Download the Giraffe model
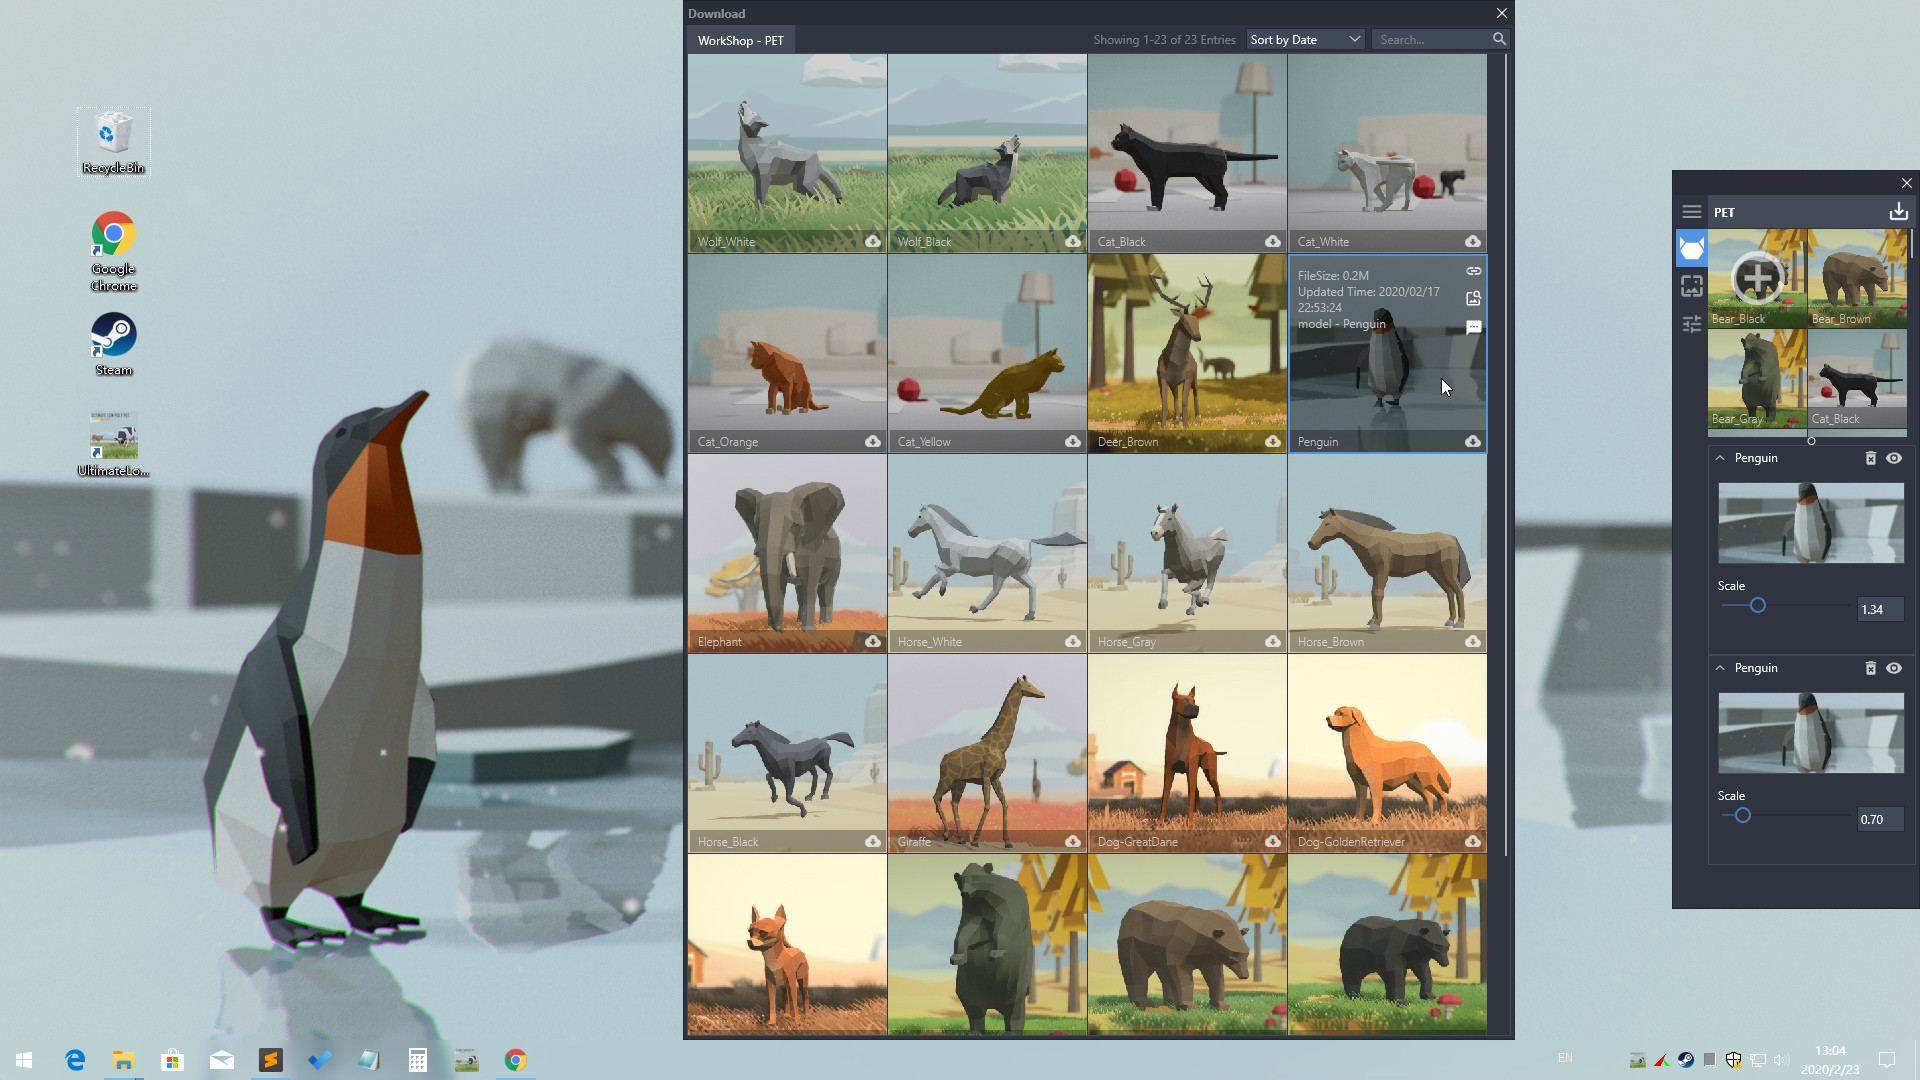1920x1080 pixels. point(1073,841)
